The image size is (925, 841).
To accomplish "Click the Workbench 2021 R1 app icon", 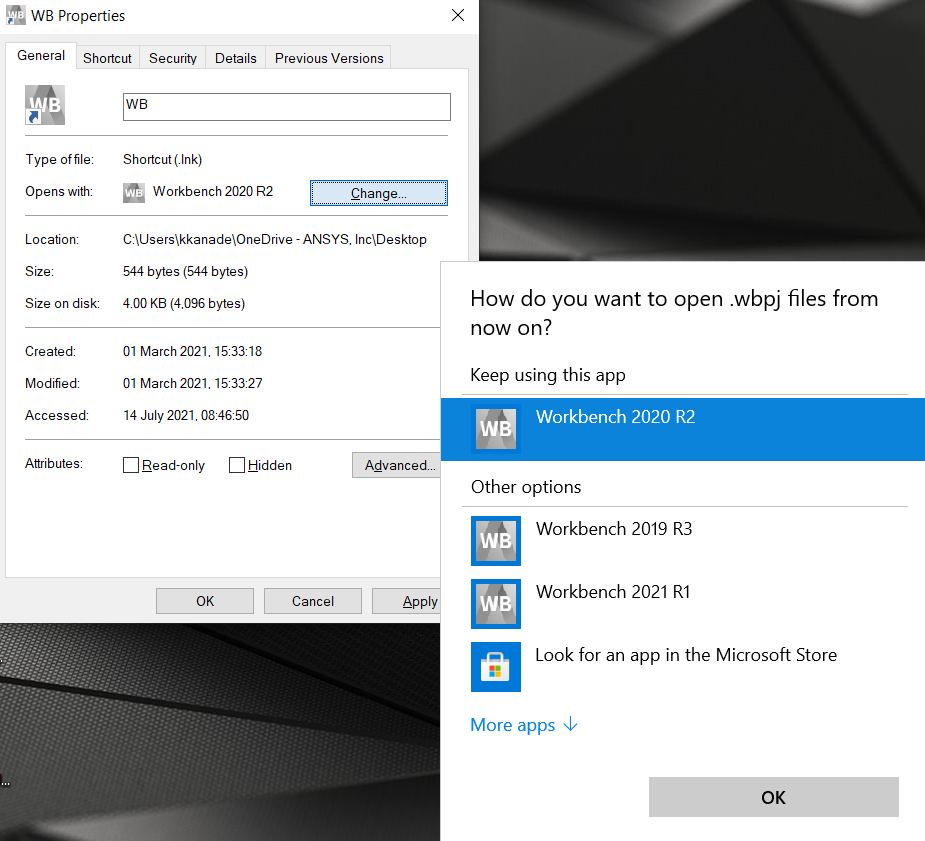I will click(x=496, y=604).
